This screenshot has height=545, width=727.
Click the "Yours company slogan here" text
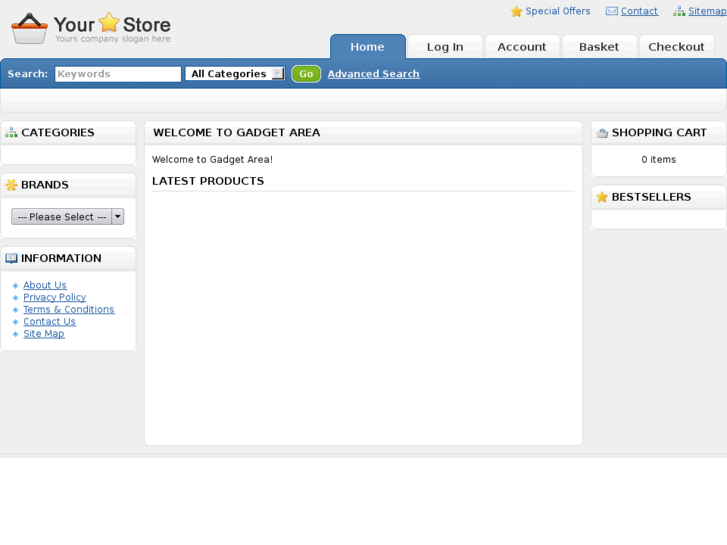(113, 39)
